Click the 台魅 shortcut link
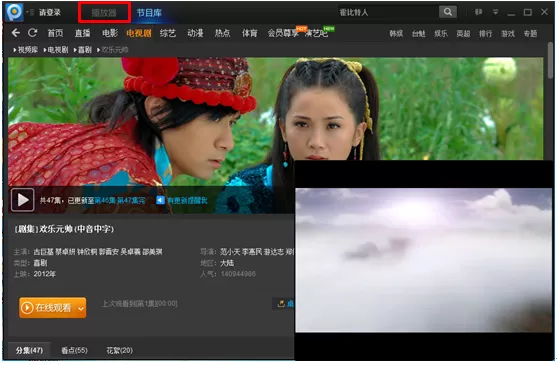 [418, 34]
